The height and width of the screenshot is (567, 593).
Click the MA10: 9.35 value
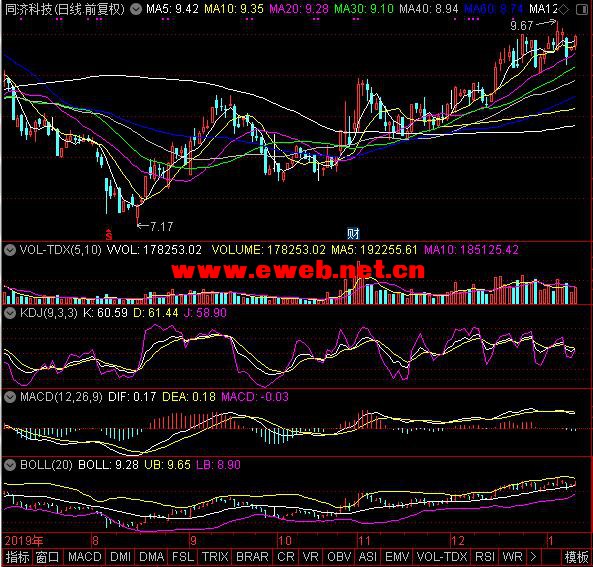(x=234, y=9)
